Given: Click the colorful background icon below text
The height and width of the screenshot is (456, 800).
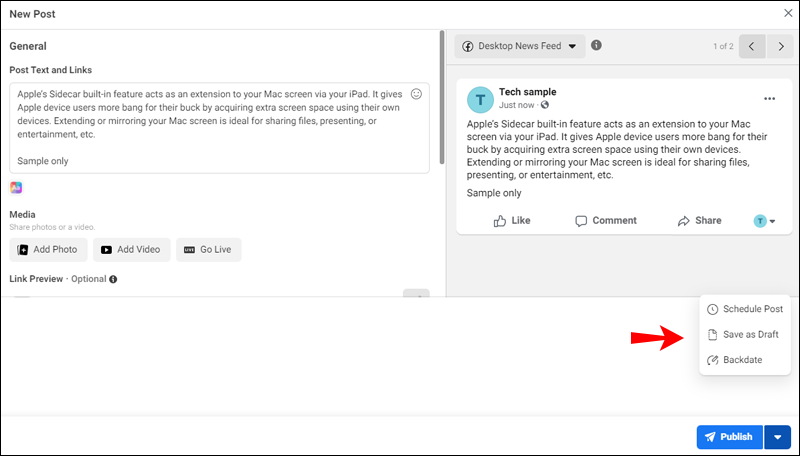Looking at the screenshot, I should coord(16,187).
